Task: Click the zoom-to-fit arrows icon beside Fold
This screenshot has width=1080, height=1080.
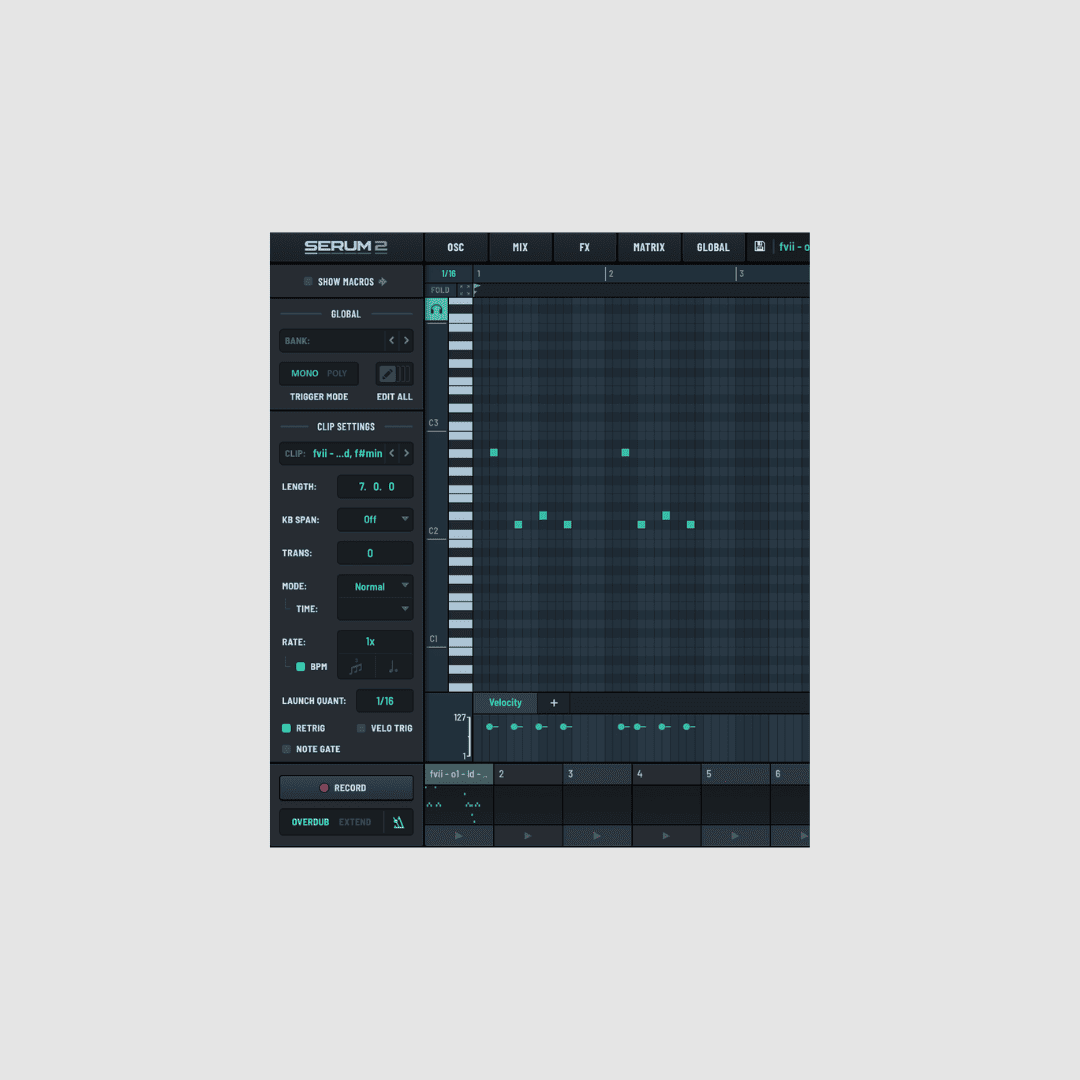Action: [464, 290]
